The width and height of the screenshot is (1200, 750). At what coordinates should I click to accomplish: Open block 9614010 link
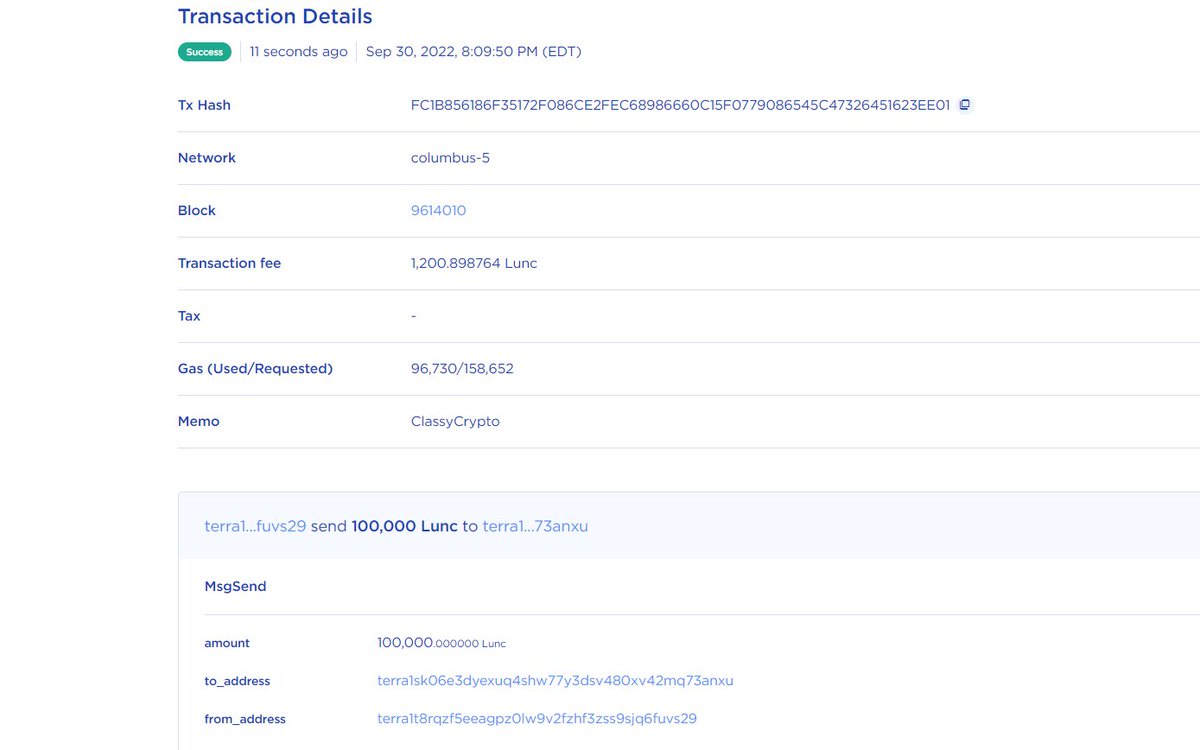pyautogui.click(x=438, y=210)
